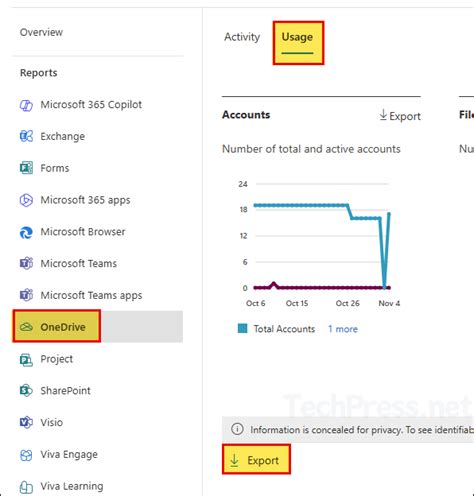Click the bottom Export button
Image resolution: width=474 pixels, height=496 pixels.
point(256,460)
